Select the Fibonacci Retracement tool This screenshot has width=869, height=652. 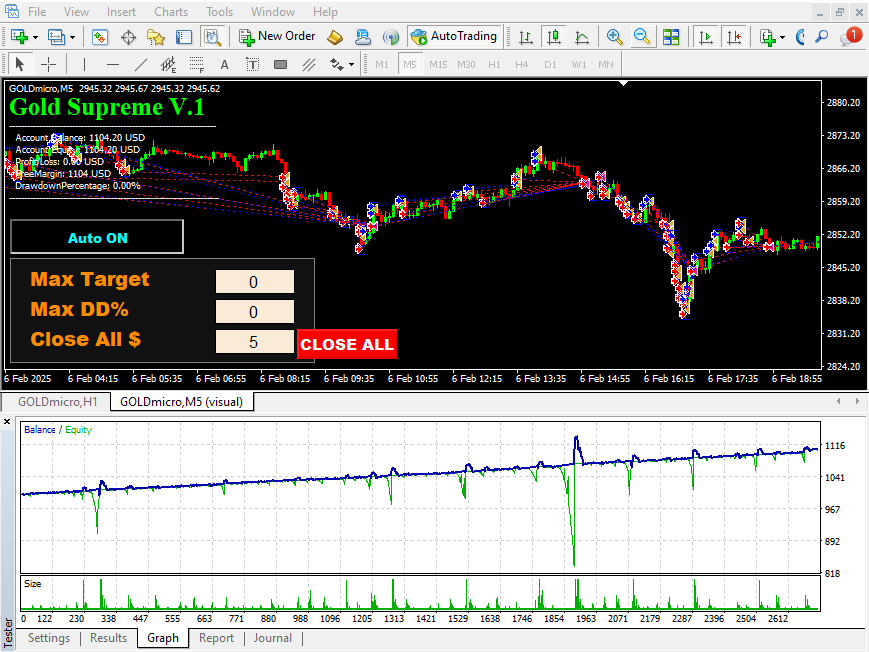click(197, 64)
